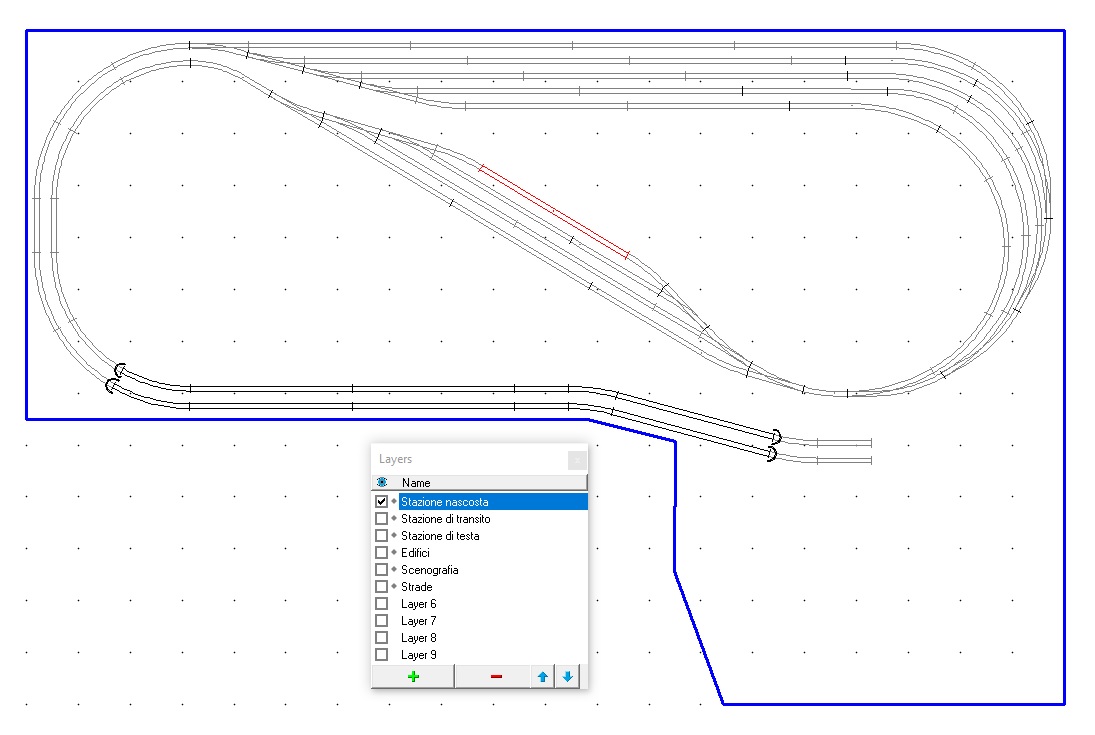
Task: Click the diamond marker beside Stazione di testa
Action: (394, 535)
